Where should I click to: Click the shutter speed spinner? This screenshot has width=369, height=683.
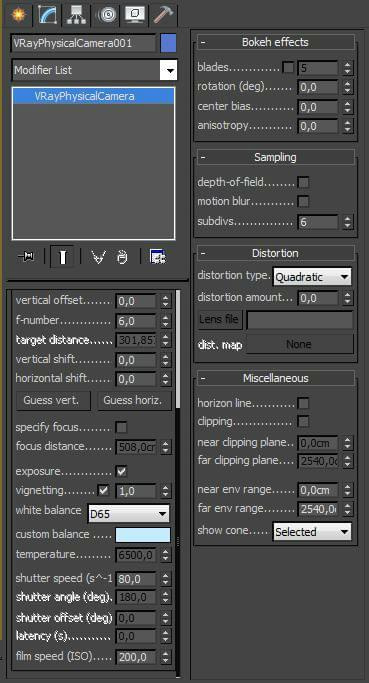[165, 579]
